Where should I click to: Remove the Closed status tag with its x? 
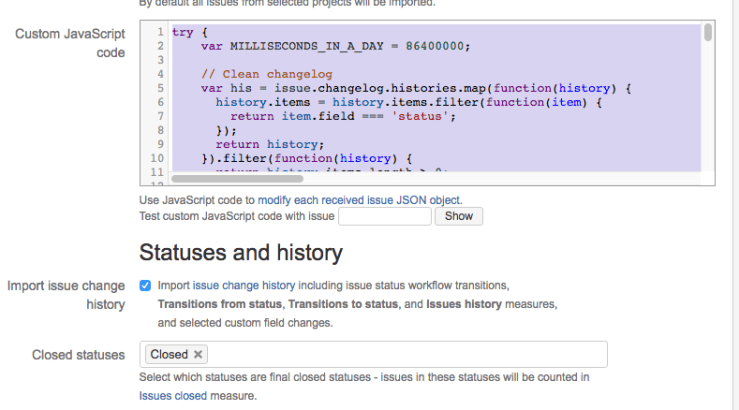(198, 354)
